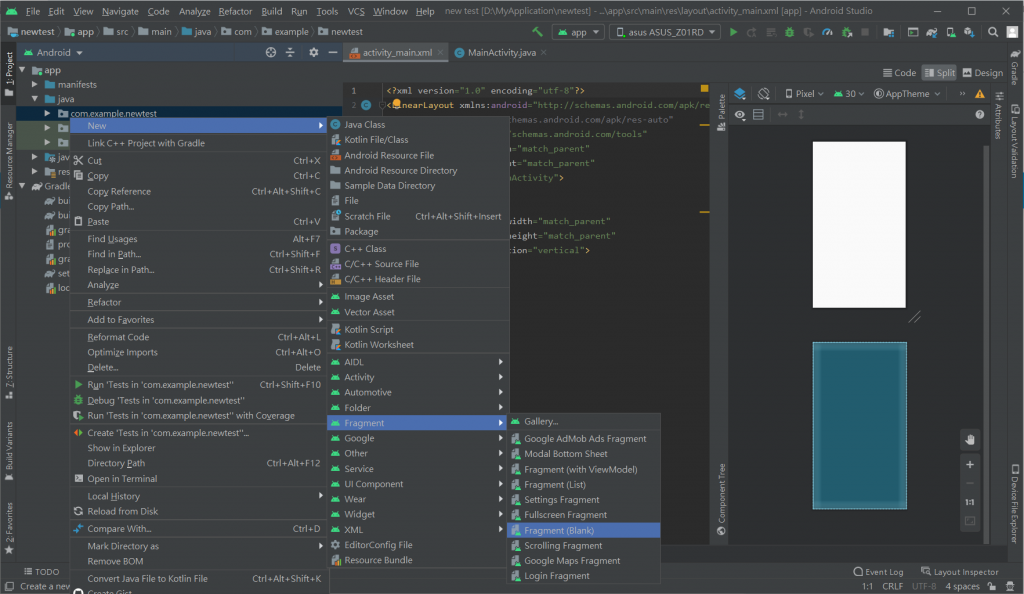
Task: Collapse the java folder in project tree
Action: (x=35, y=99)
